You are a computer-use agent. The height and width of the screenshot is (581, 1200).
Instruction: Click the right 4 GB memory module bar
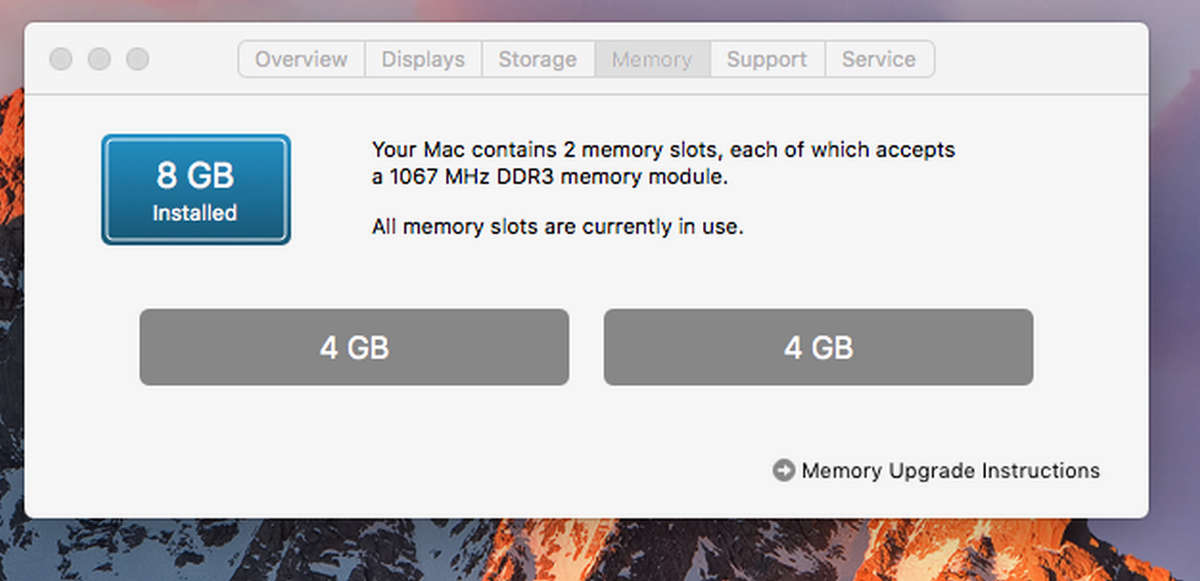(x=818, y=347)
